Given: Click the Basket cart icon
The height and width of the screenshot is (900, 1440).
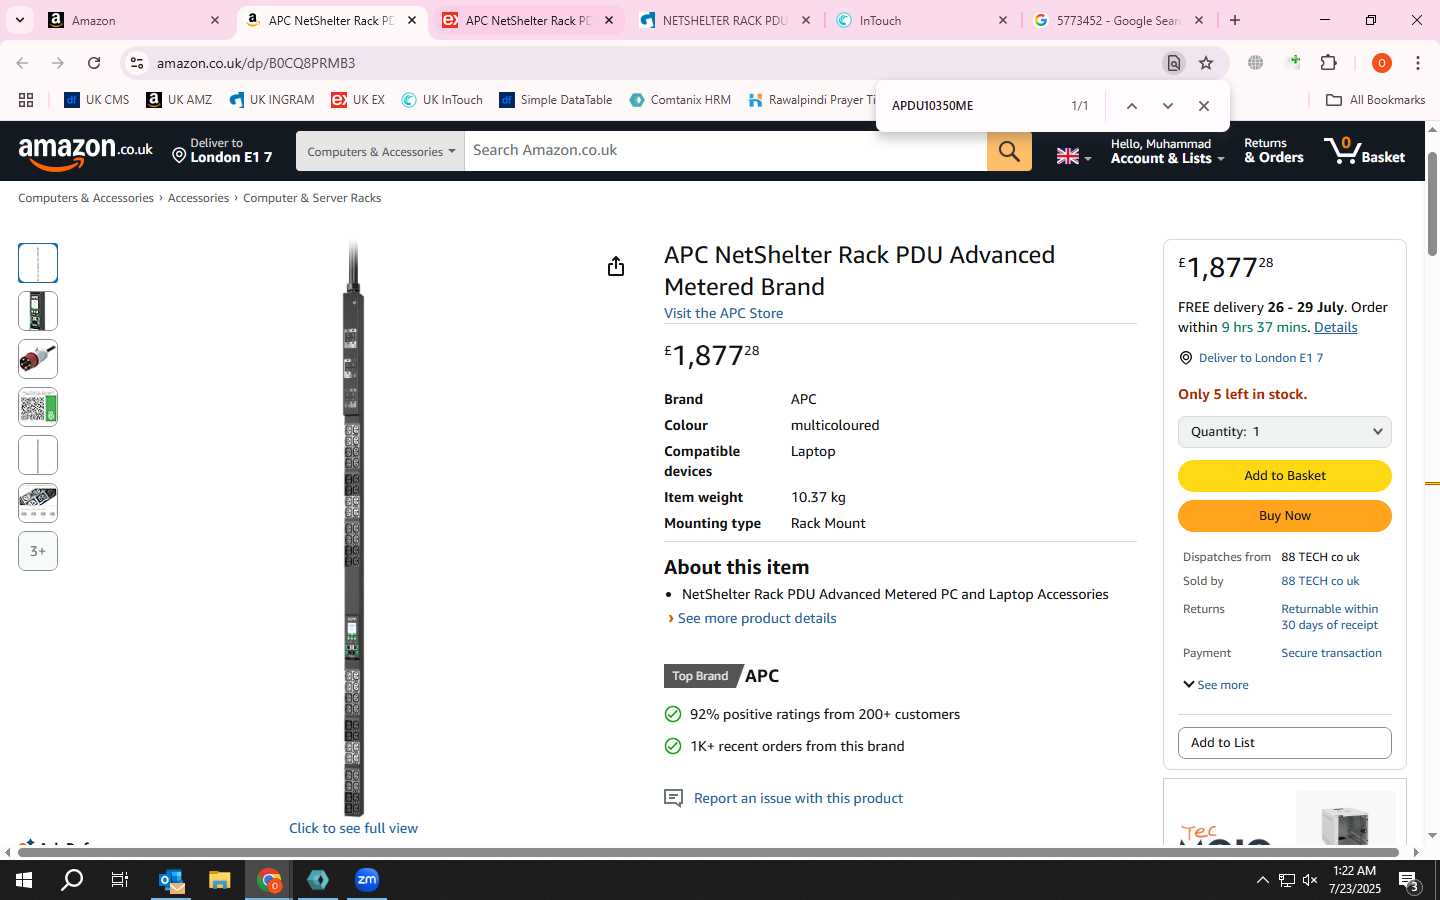Looking at the screenshot, I should pyautogui.click(x=1364, y=150).
